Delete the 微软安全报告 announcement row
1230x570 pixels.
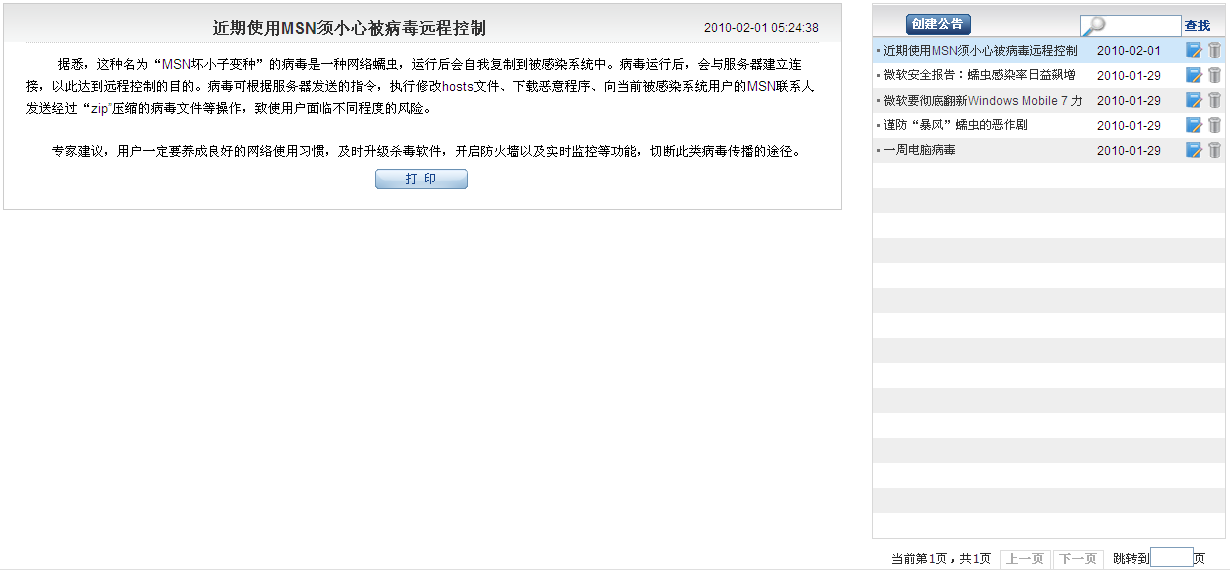pos(1214,75)
